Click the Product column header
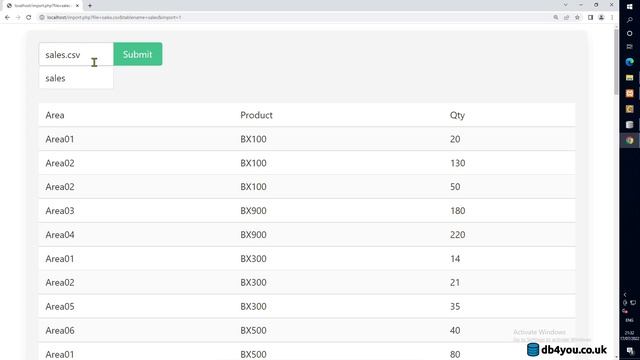The width and height of the screenshot is (640, 360). 256,115
